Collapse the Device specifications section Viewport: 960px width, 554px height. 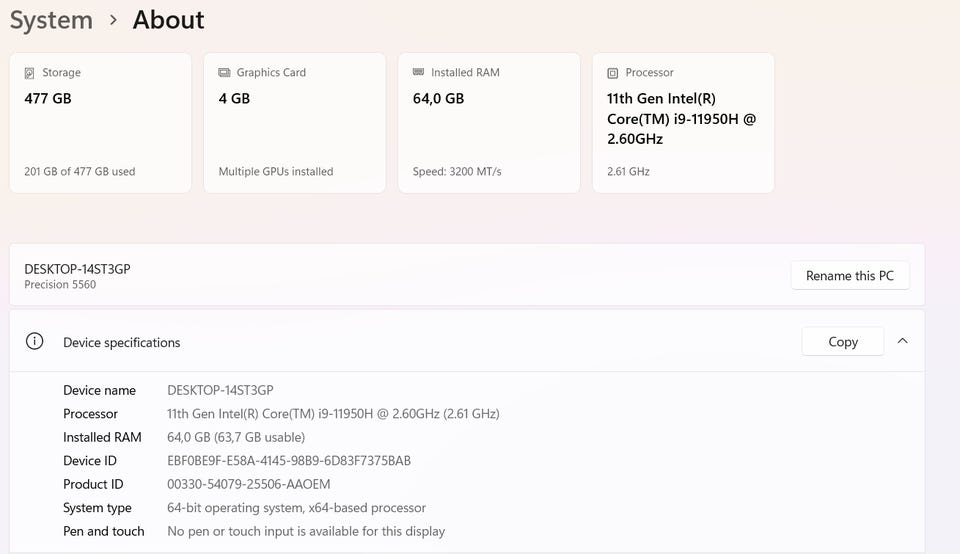(x=903, y=341)
